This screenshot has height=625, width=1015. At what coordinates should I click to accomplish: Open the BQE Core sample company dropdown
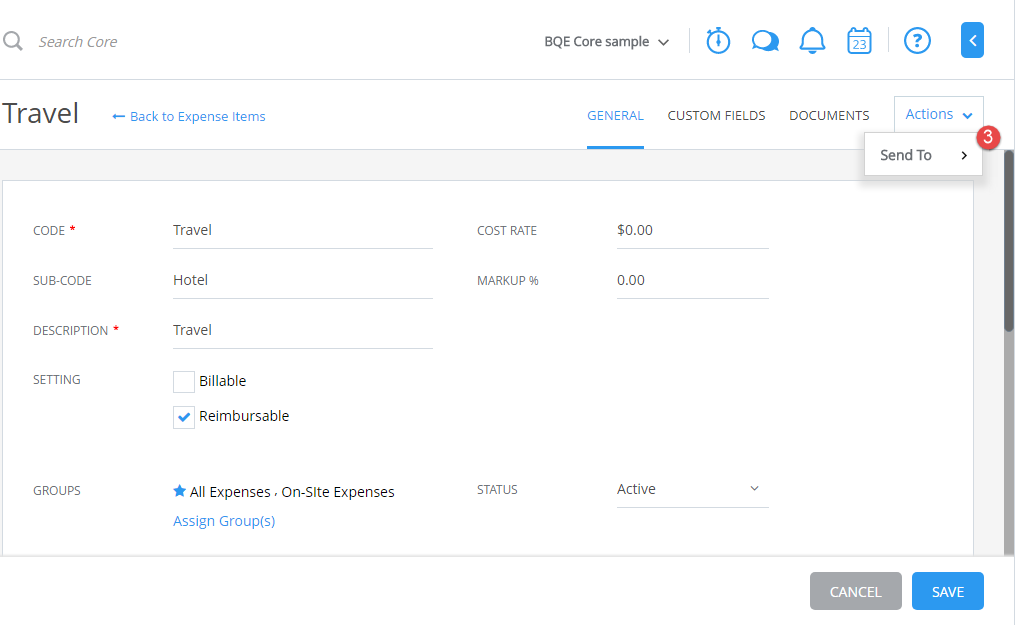pos(606,42)
